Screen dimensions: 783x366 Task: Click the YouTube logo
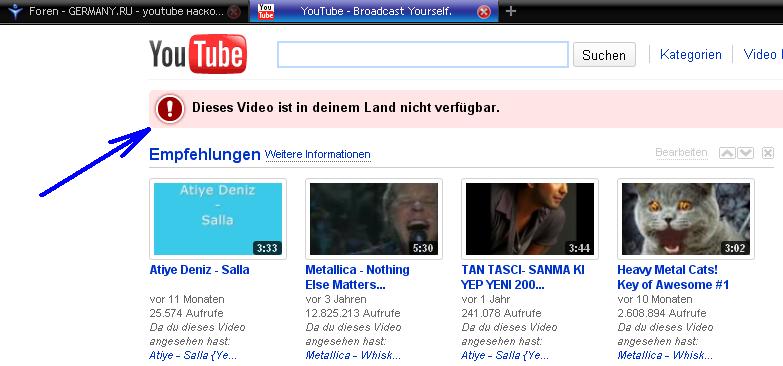[x=198, y=54]
